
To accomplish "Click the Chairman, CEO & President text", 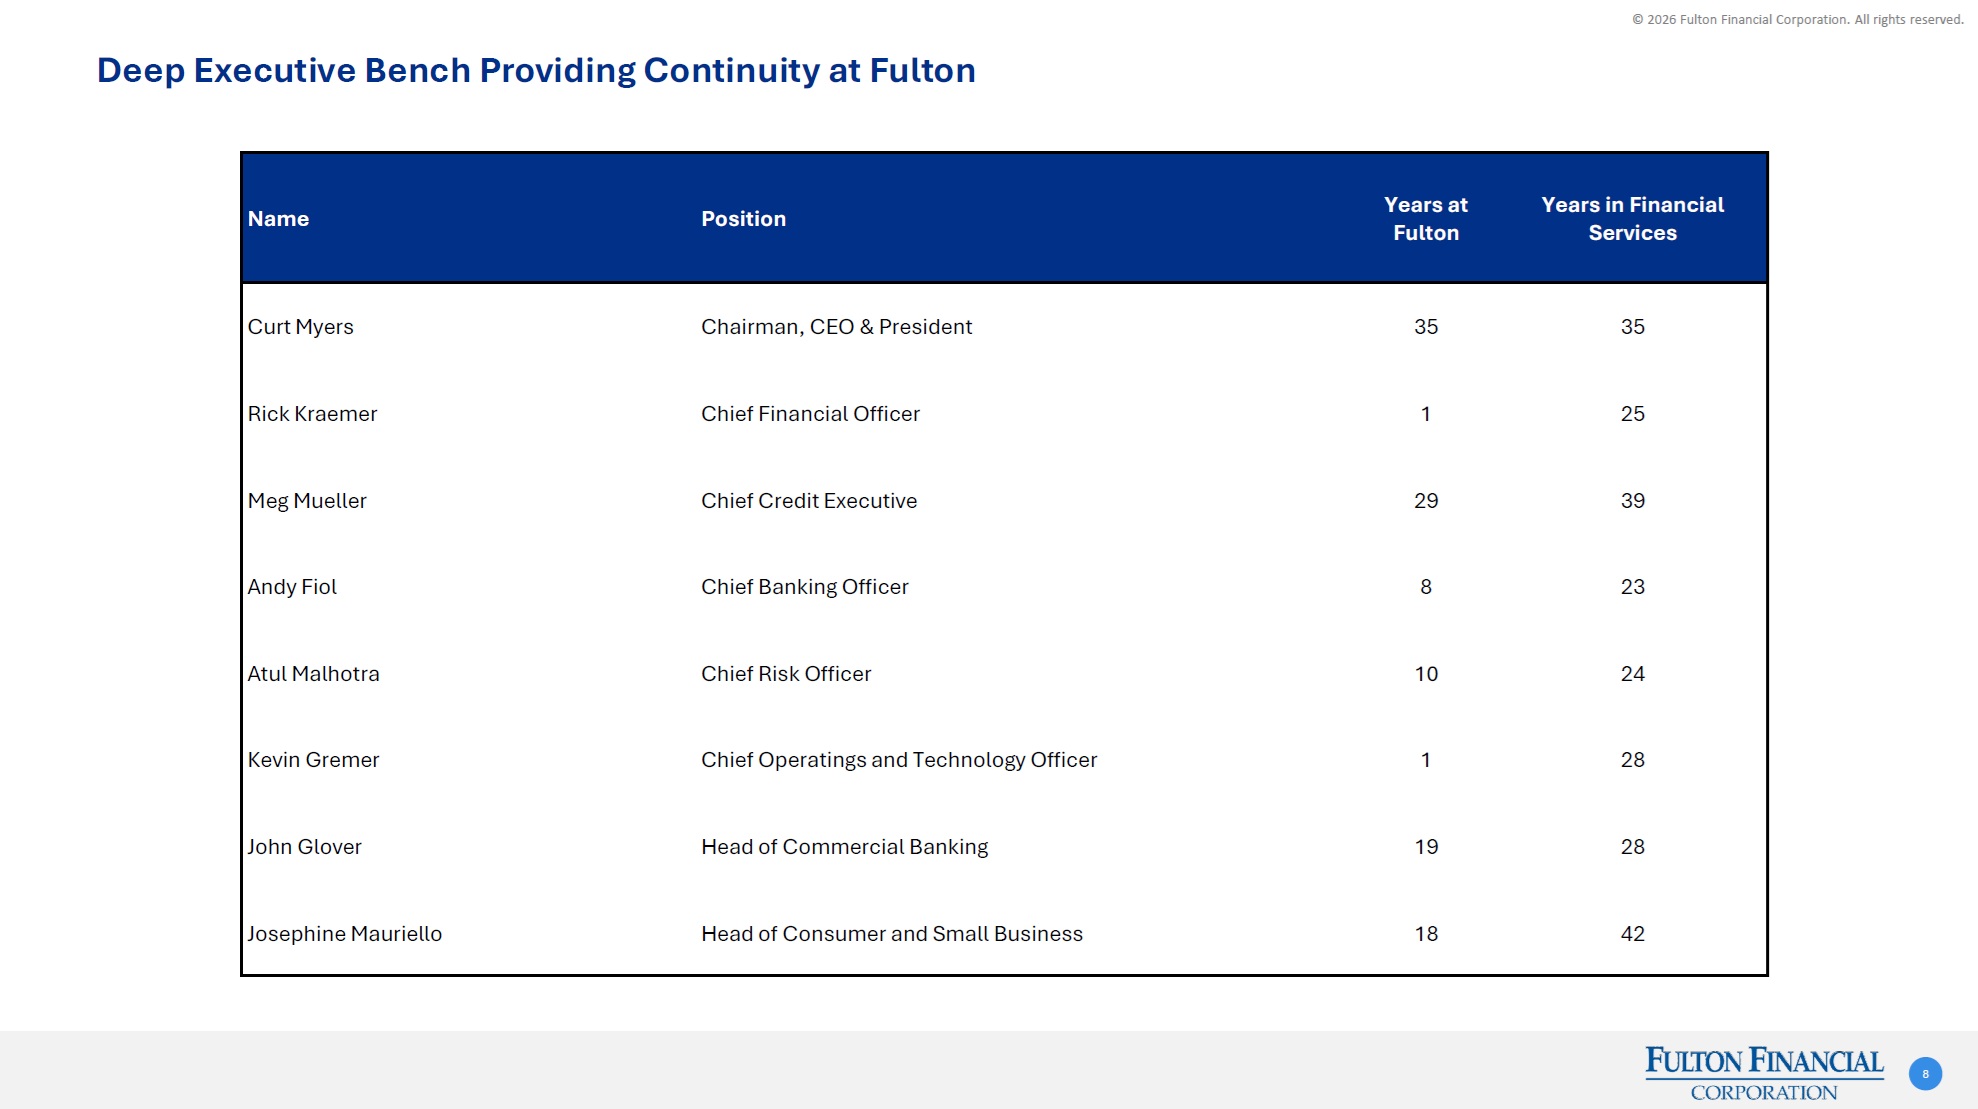I will click(836, 327).
